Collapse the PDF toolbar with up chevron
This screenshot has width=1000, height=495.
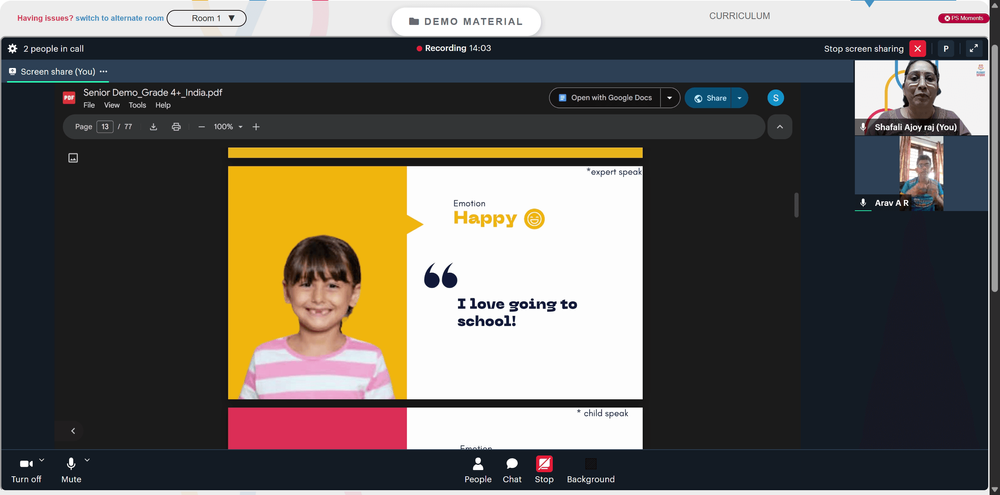(x=779, y=126)
